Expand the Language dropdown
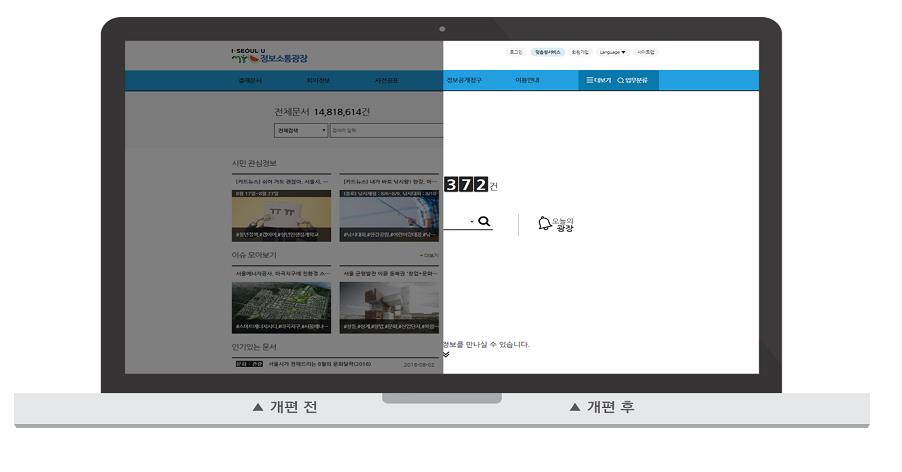Viewport: 902px width, 472px height. pos(612,52)
